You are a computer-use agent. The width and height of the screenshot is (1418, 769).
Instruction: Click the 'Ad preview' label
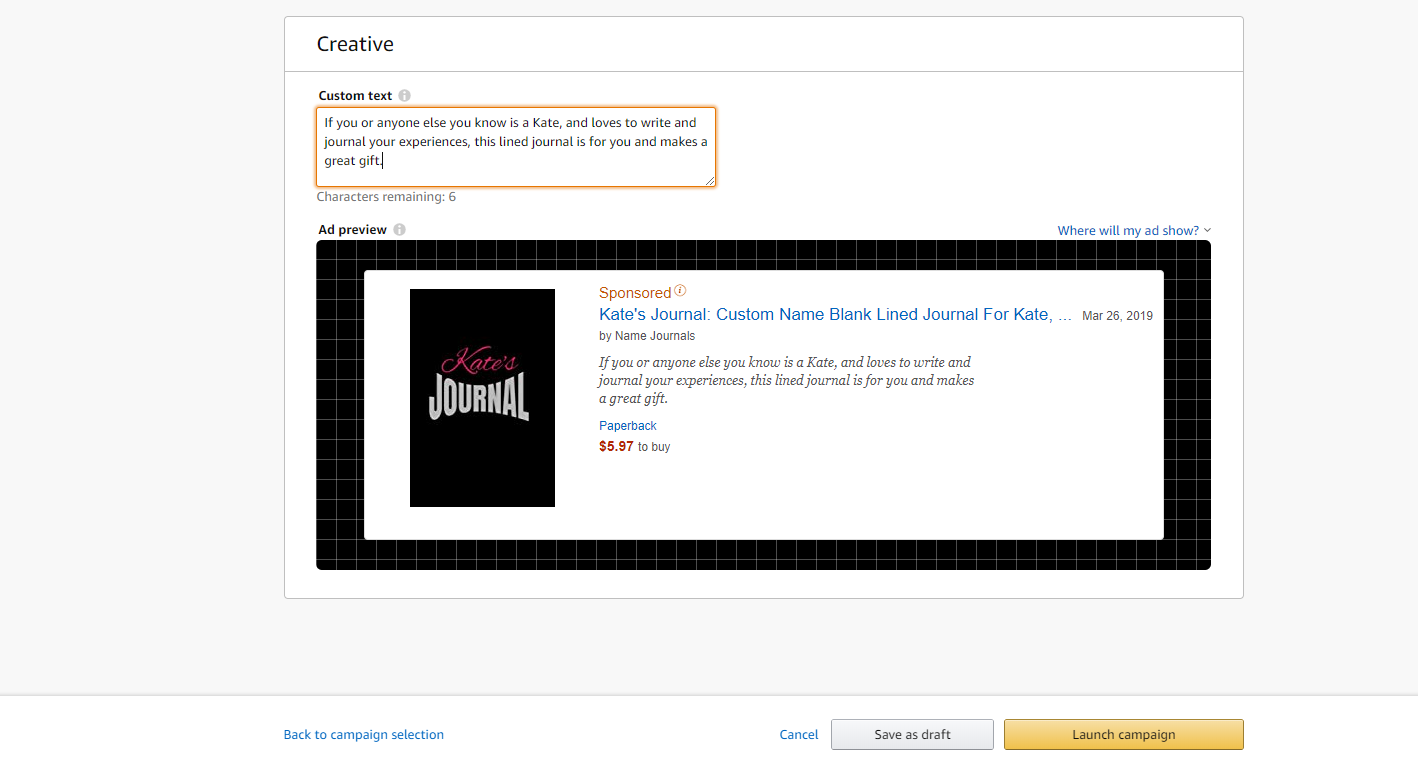pyautogui.click(x=352, y=230)
